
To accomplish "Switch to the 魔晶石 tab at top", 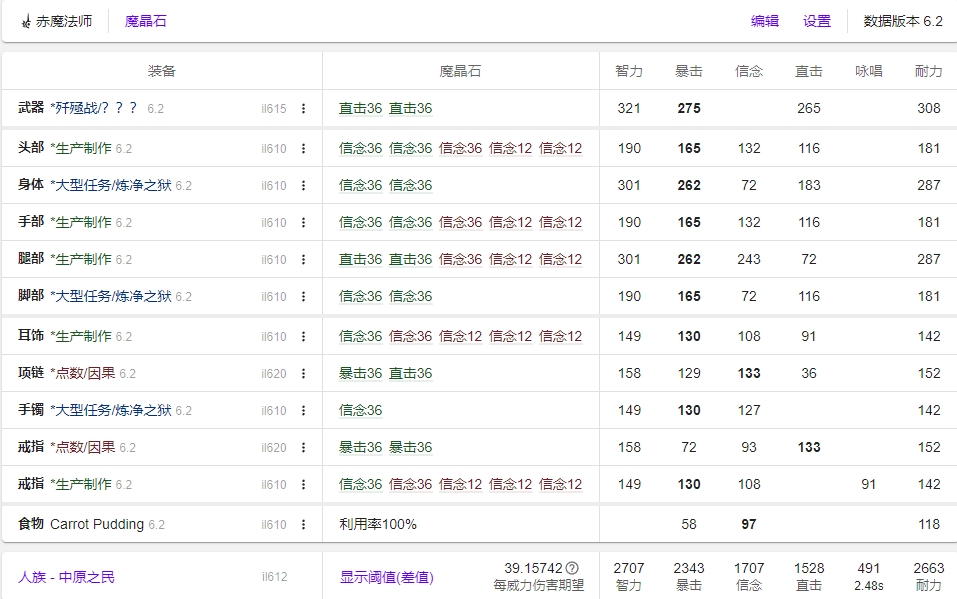I will tap(146, 21).
